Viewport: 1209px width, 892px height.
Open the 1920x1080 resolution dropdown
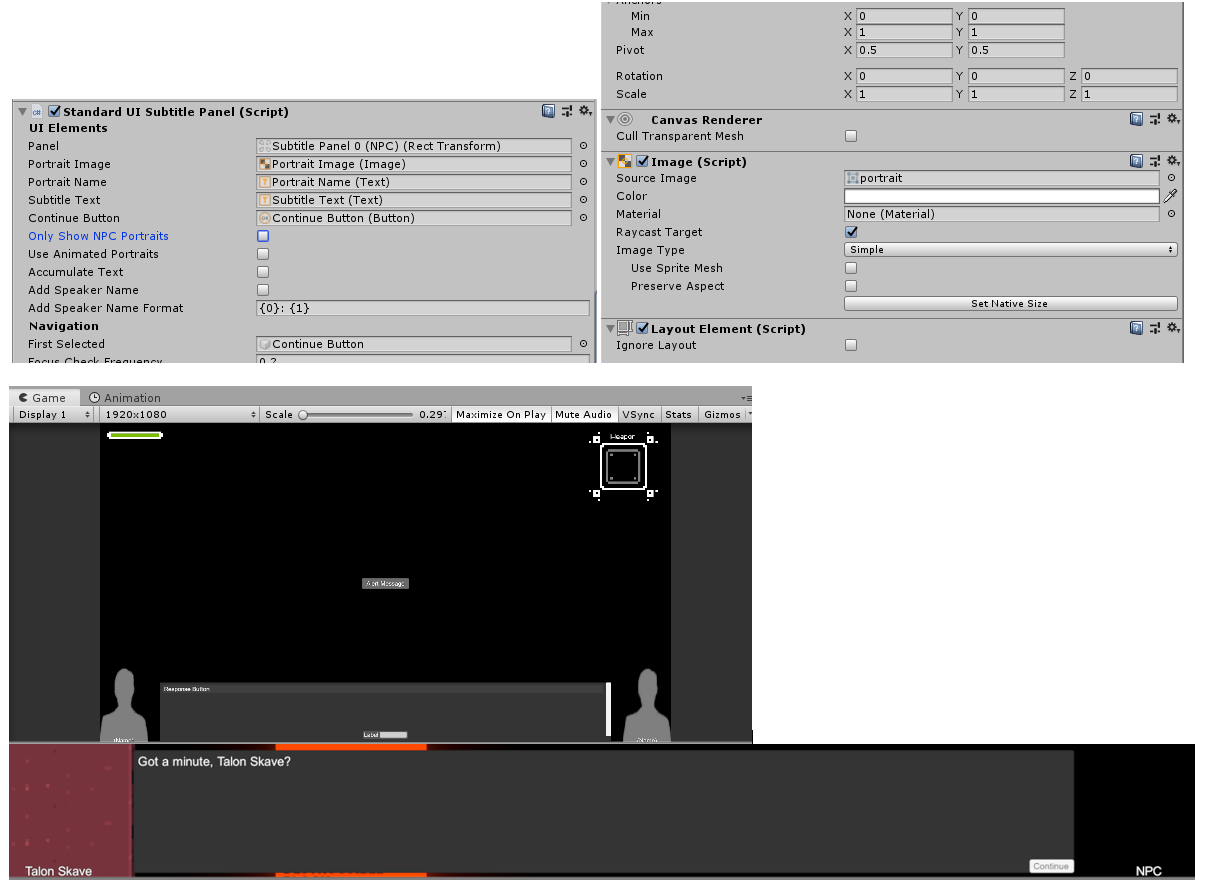click(180, 414)
